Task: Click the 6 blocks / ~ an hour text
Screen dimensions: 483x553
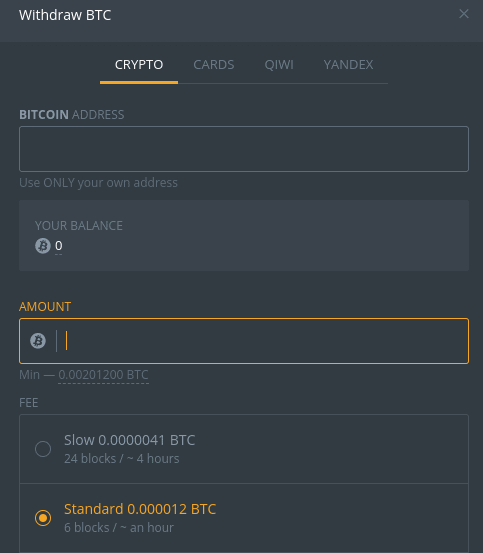Action: [119, 528]
